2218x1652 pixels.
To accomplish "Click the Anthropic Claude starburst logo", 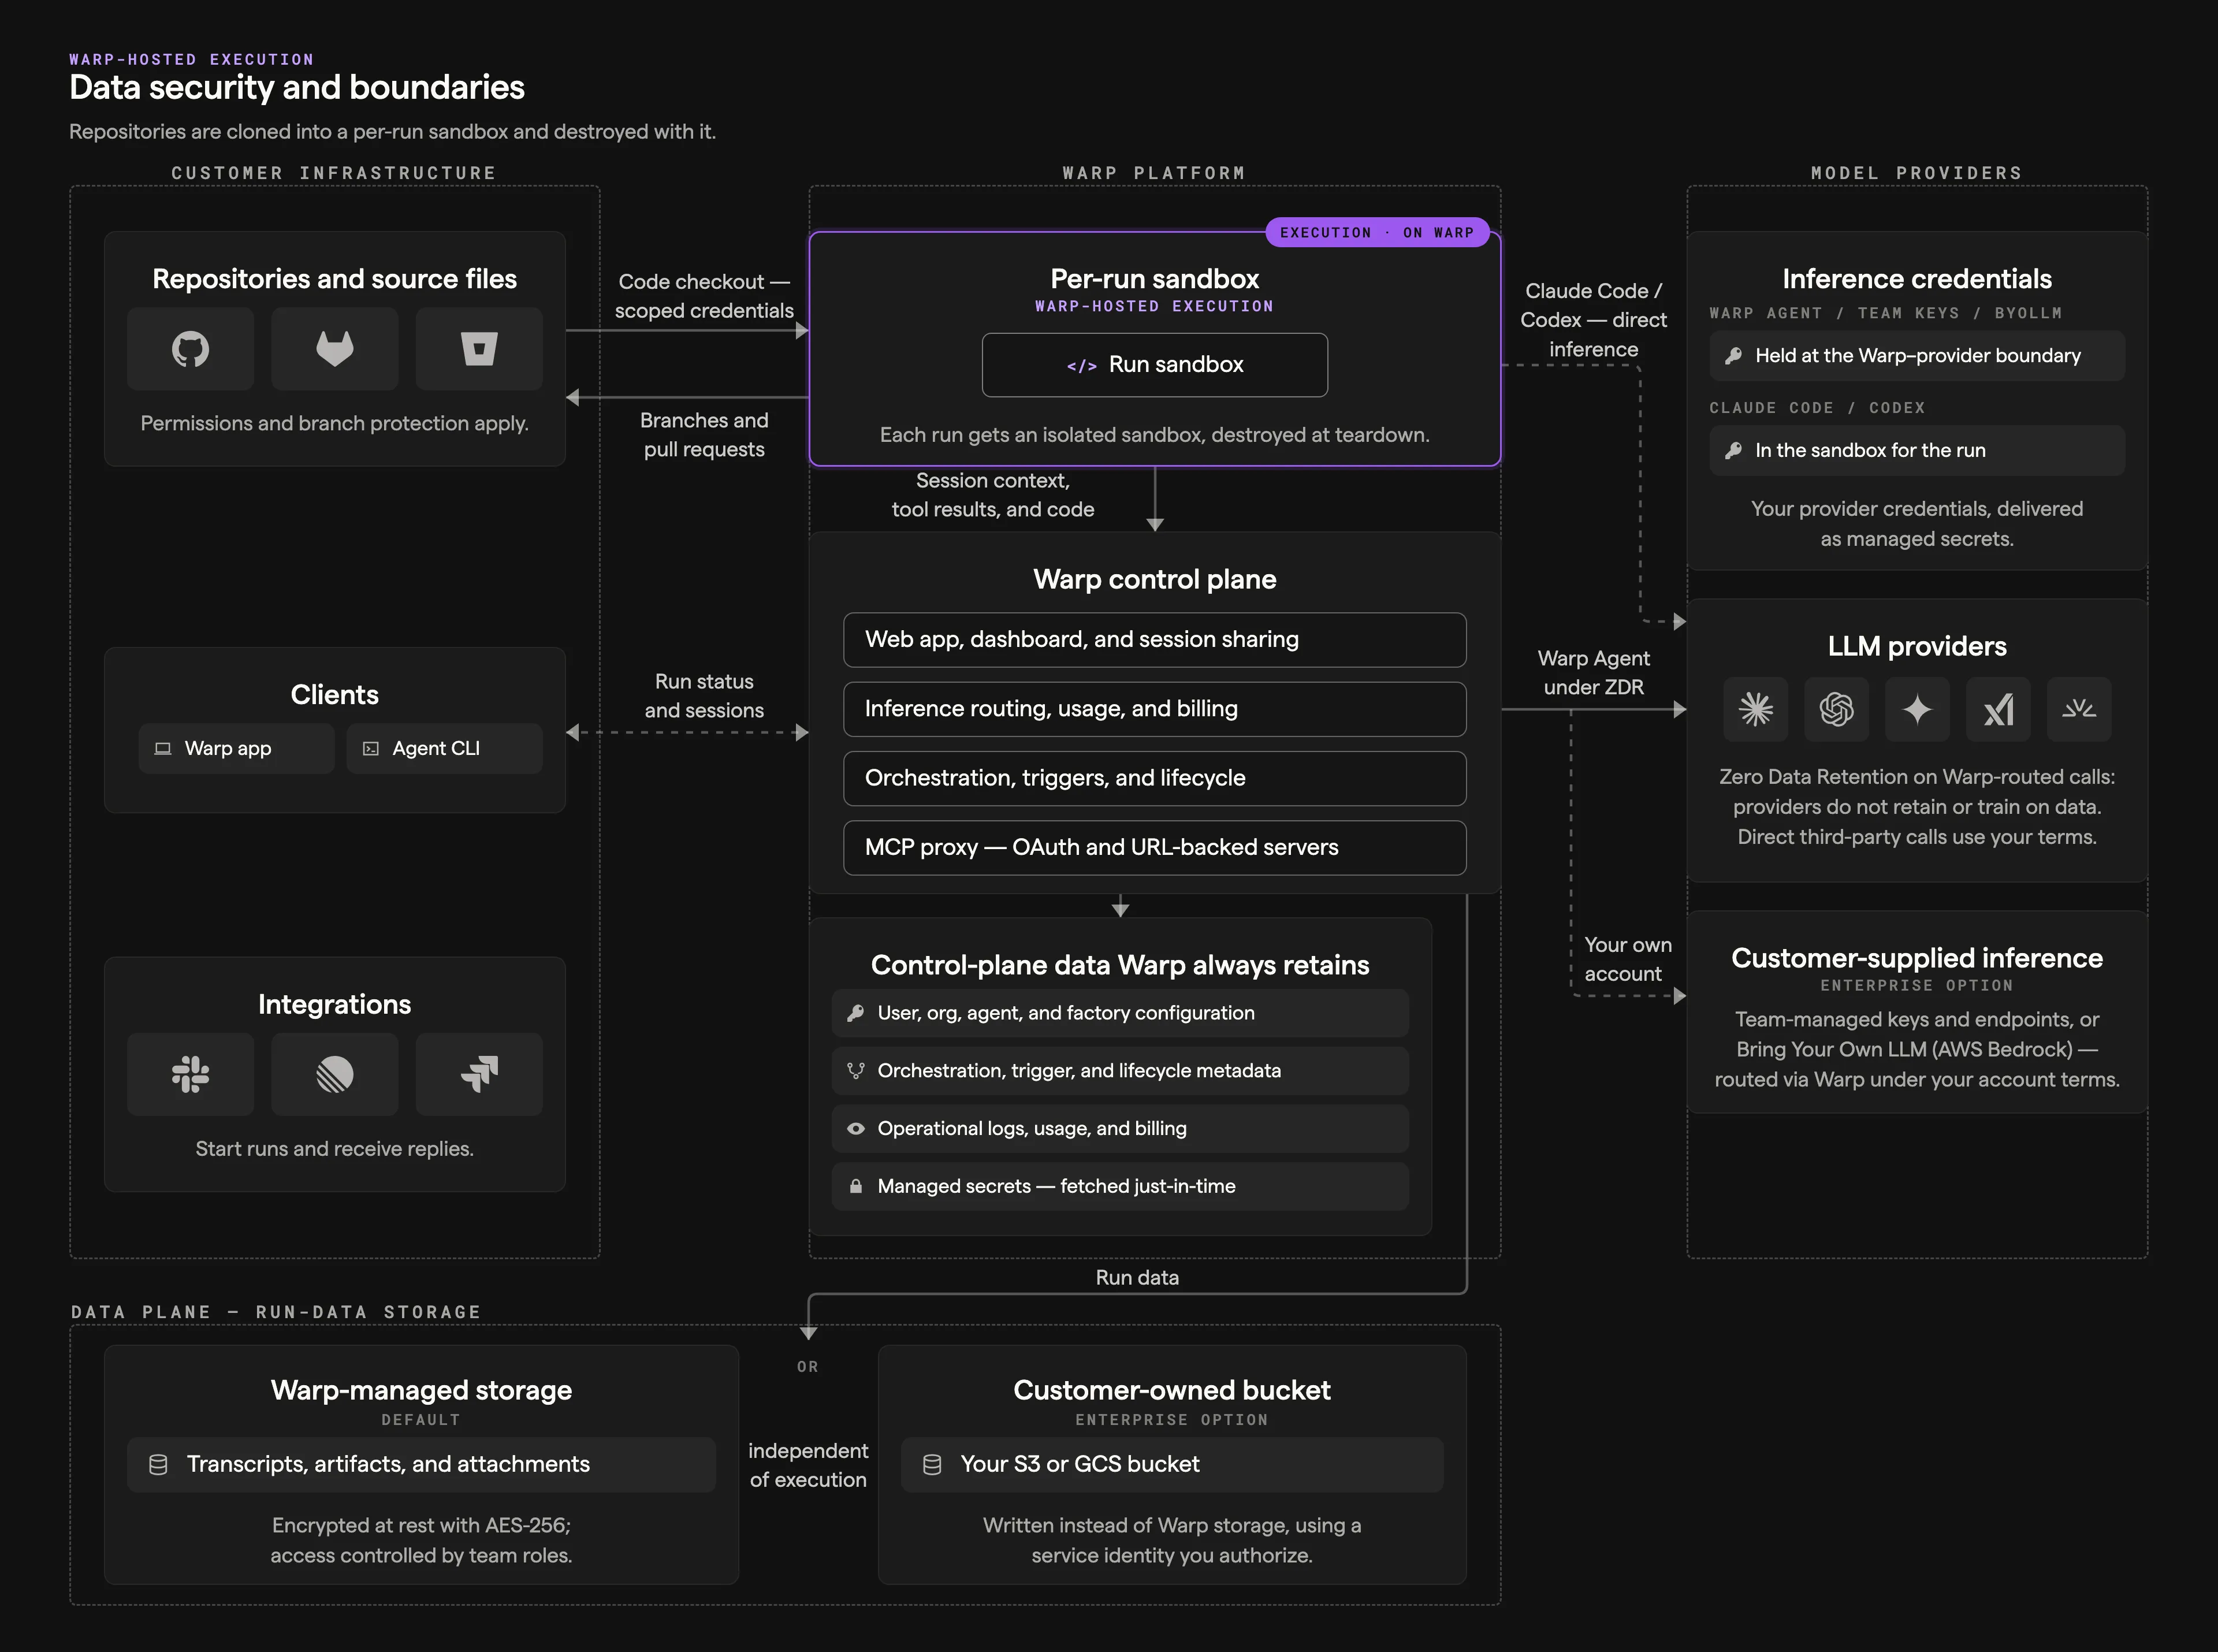I will click(x=1756, y=709).
